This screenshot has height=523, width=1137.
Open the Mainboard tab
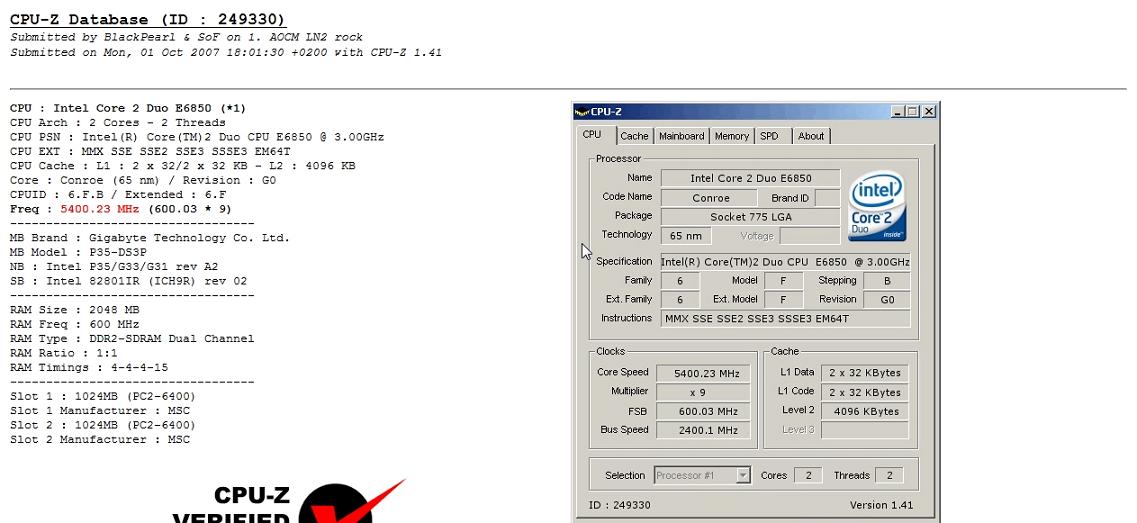click(682, 136)
